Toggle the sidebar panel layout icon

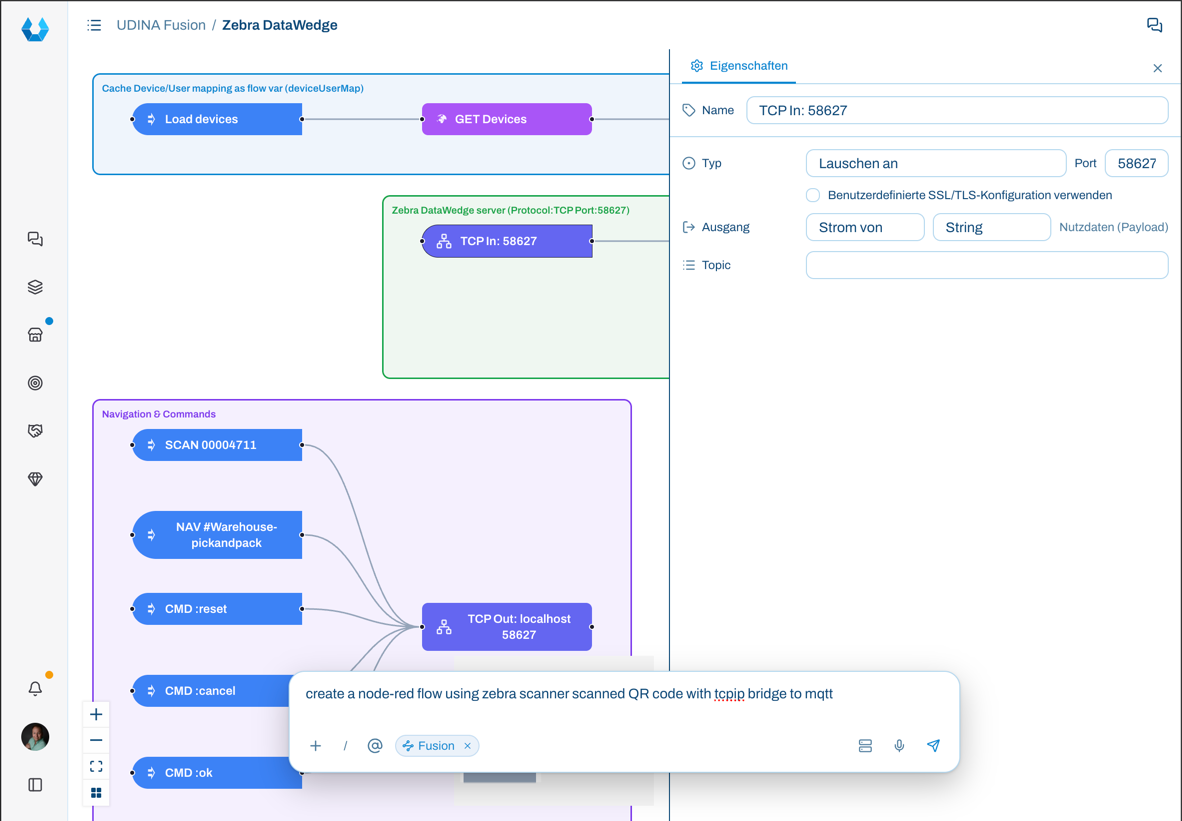[x=35, y=785]
